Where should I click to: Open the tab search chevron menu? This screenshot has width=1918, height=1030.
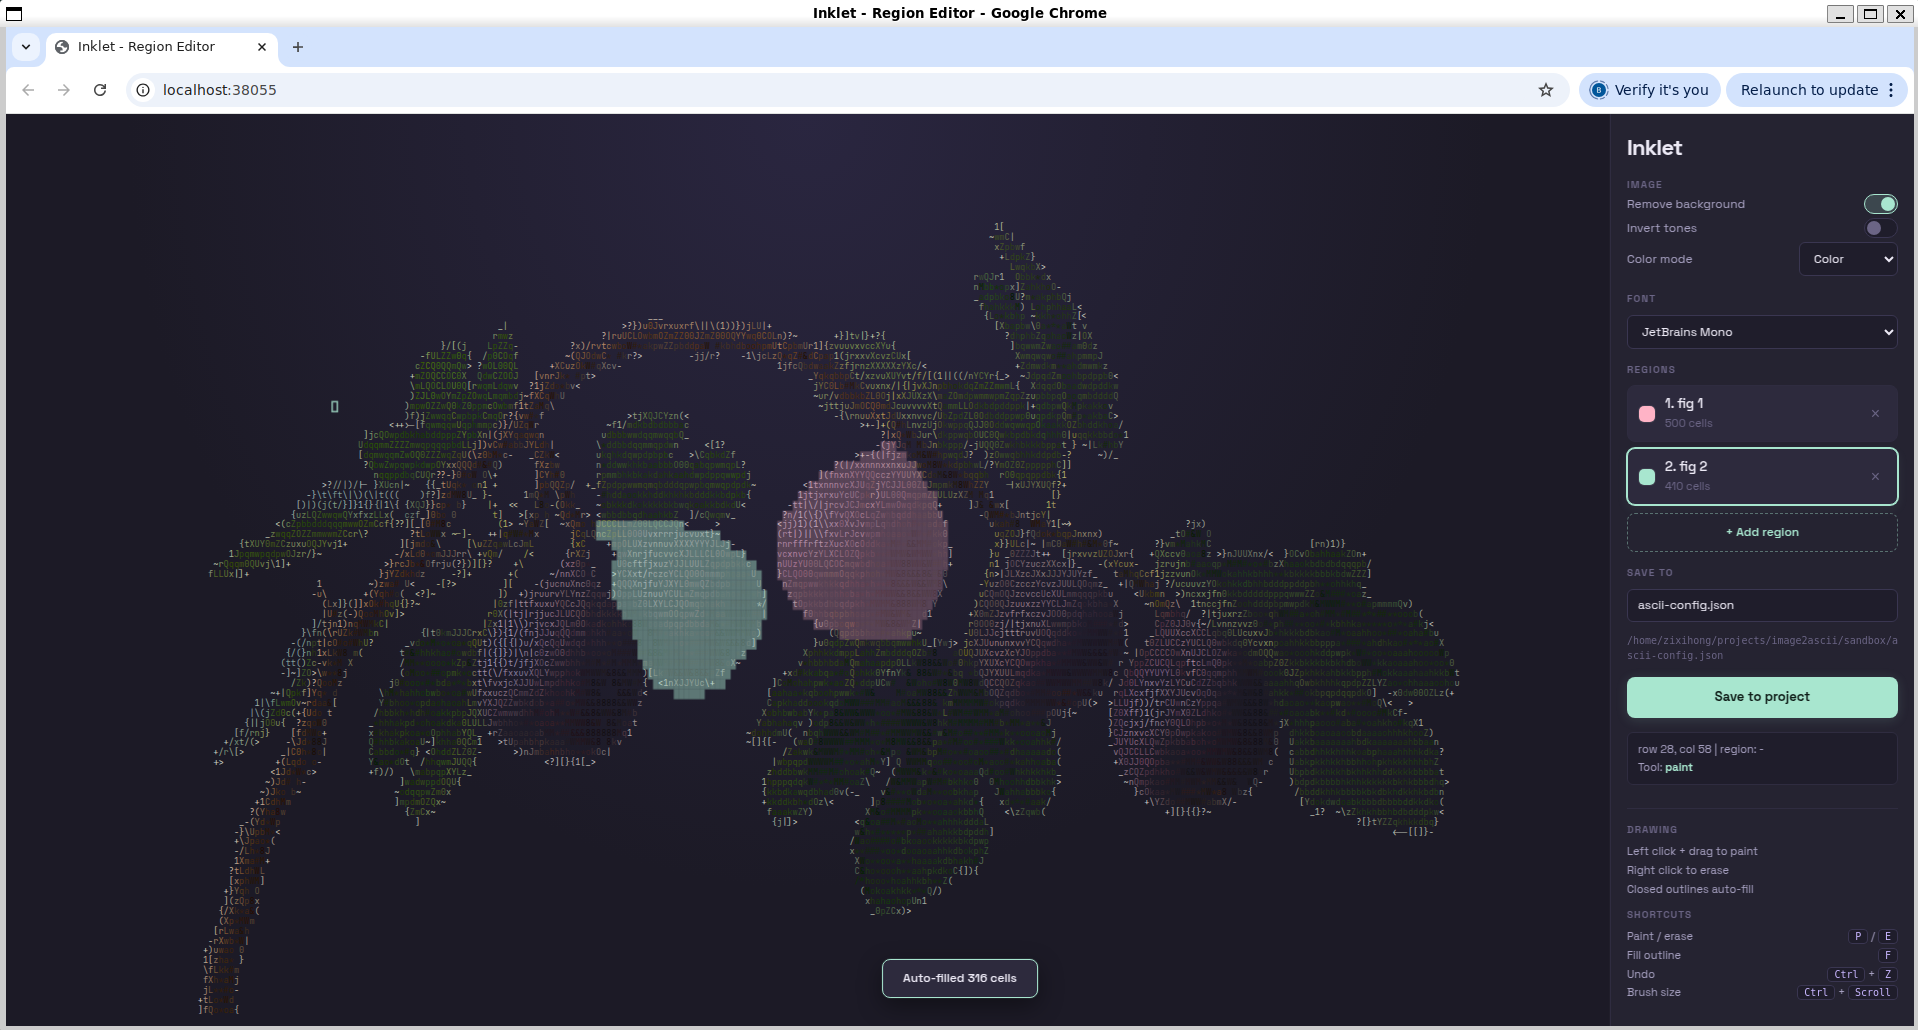(26, 47)
